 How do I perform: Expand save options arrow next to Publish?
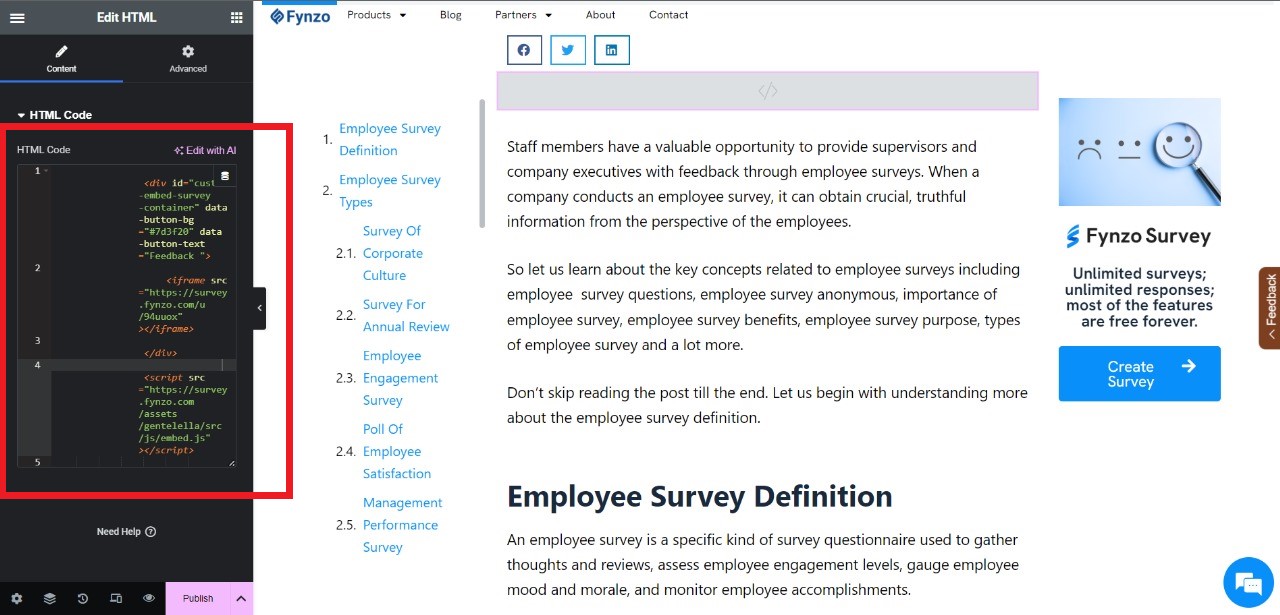point(241,598)
